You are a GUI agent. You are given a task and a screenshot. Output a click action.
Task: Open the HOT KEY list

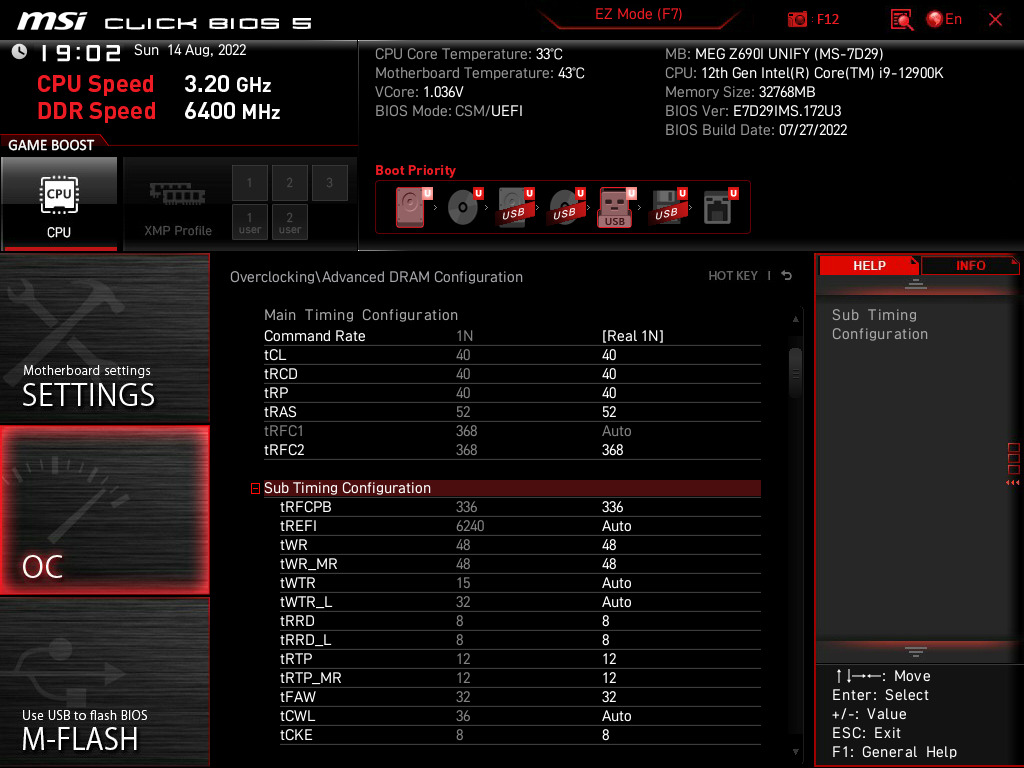tap(733, 276)
